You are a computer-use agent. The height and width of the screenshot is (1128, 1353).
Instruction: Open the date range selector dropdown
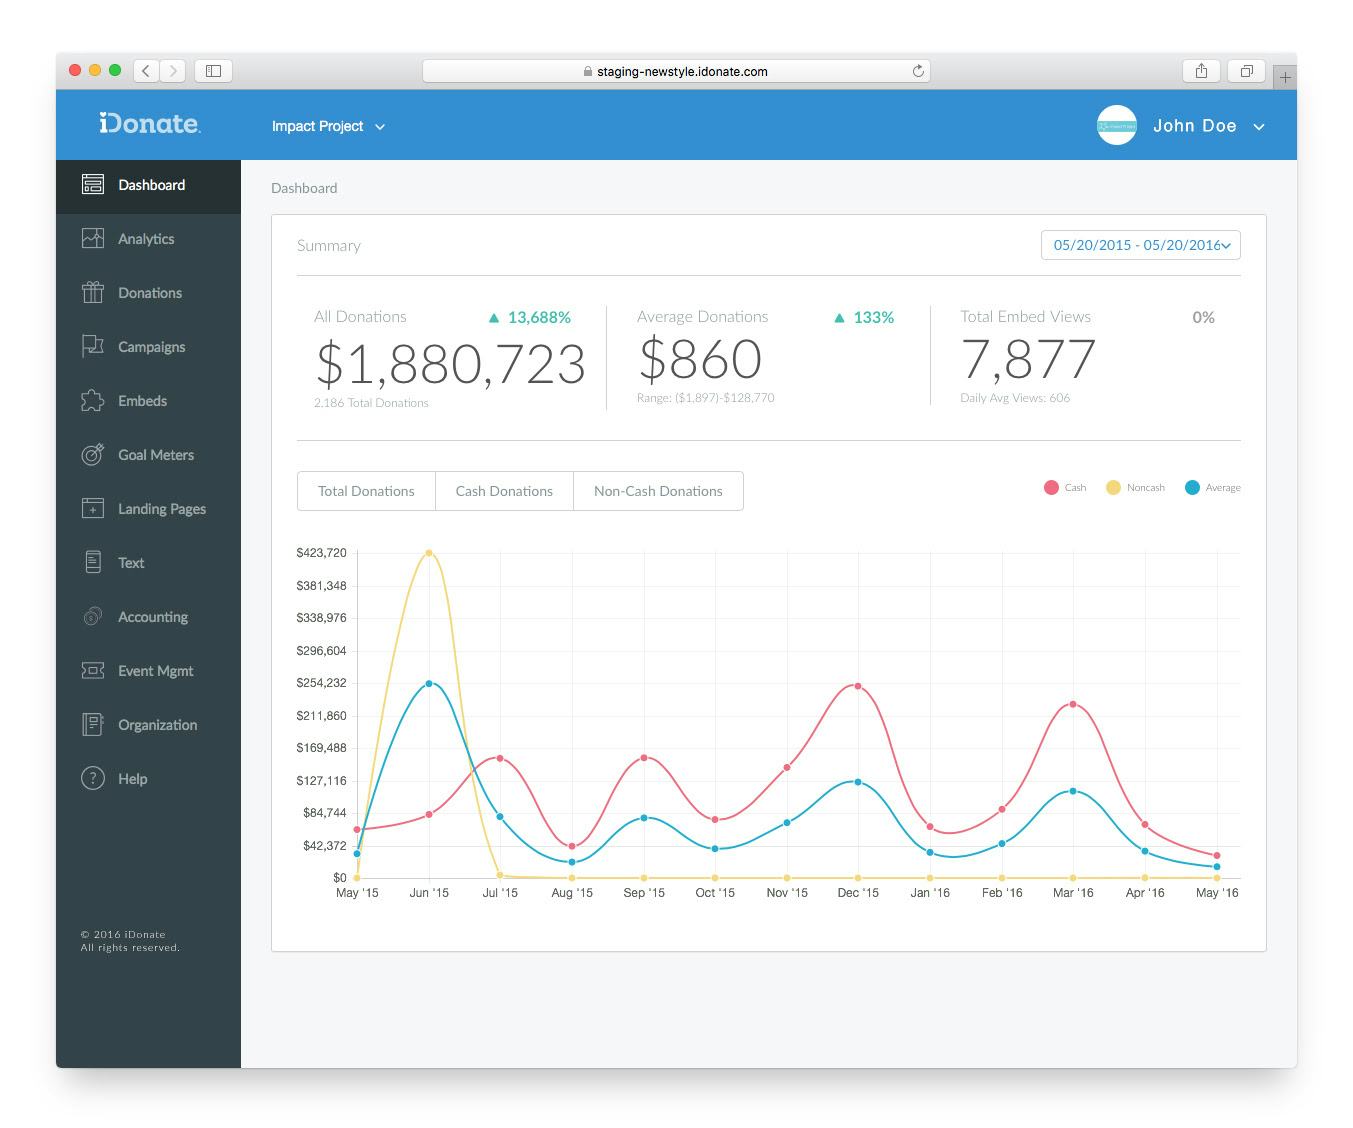click(x=1140, y=245)
